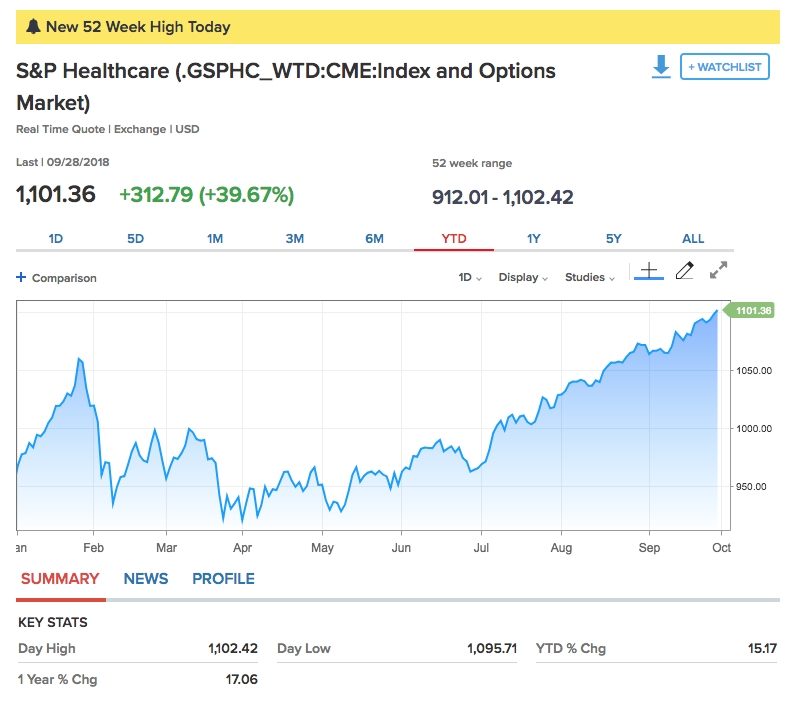Image resolution: width=794 pixels, height=703 pixels.
Task: Open the Display dropdown
Action: pos(523,277)
